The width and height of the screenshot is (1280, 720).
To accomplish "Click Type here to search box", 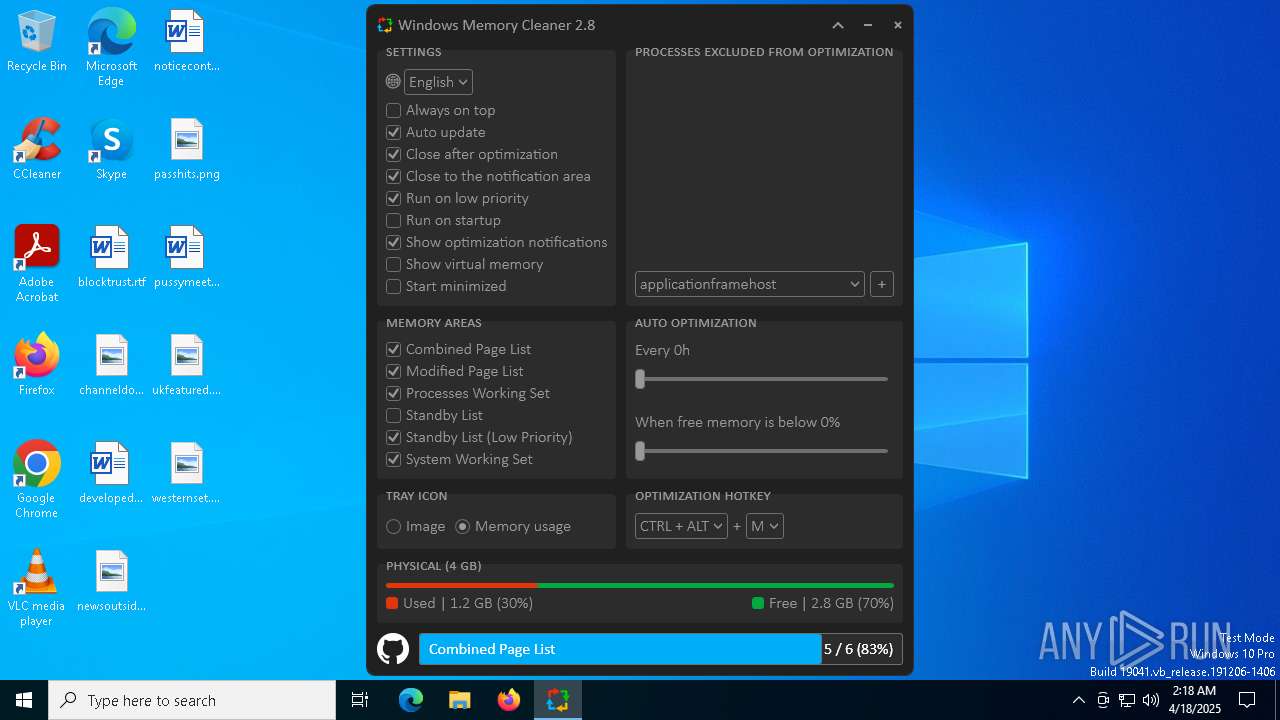I will click(x=192, y=700).
